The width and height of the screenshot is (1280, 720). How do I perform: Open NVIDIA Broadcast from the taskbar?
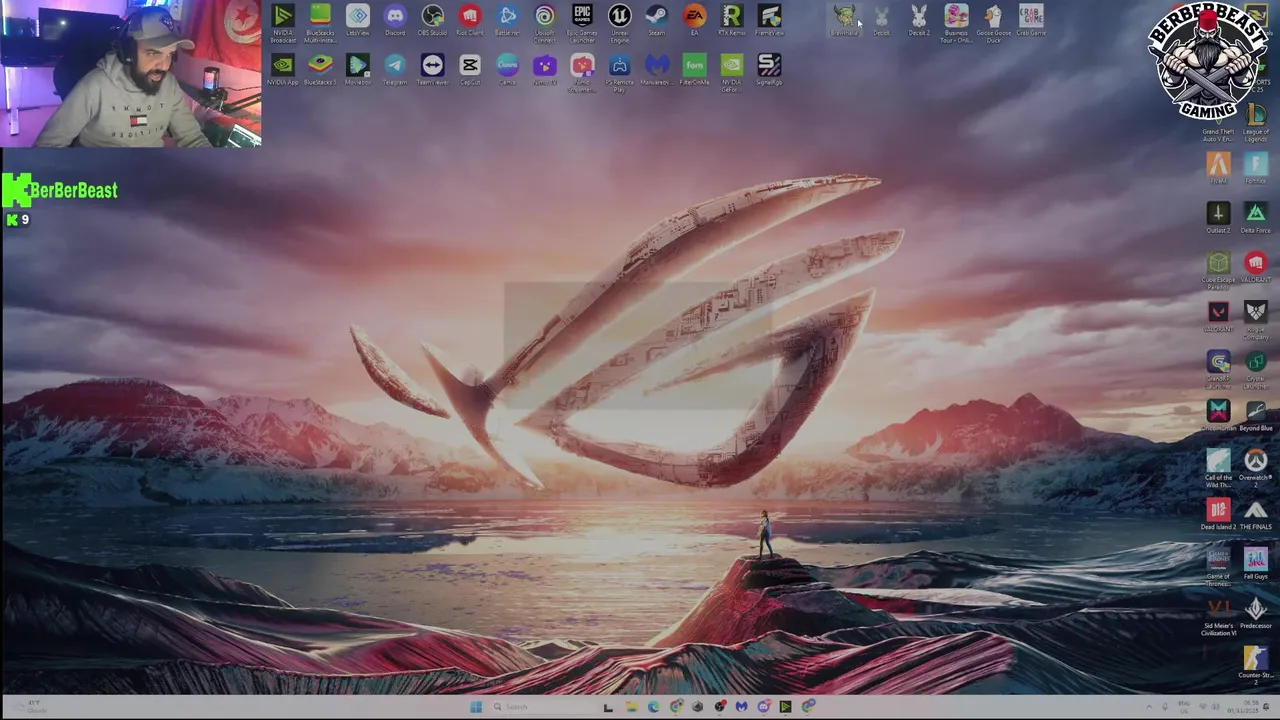[786, 707]
